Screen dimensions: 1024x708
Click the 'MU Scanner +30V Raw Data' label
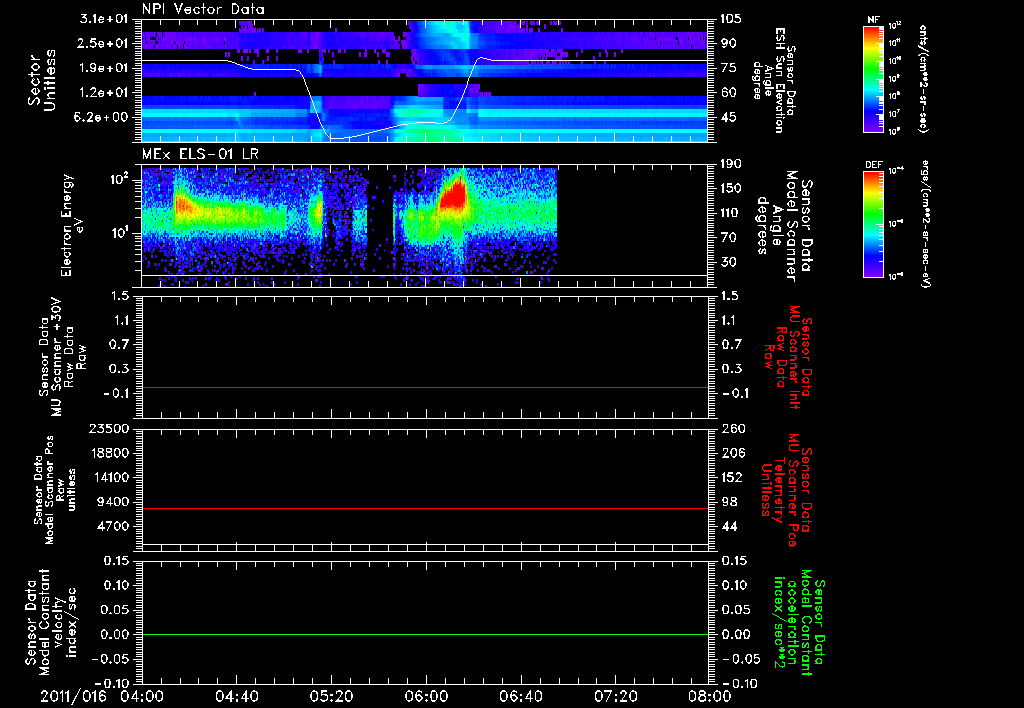(x=62, y=357)
